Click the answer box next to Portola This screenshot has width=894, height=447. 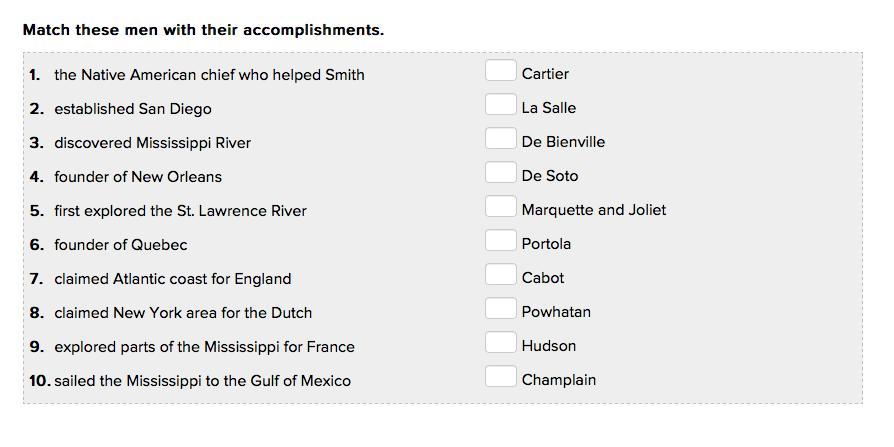(500, 241)
